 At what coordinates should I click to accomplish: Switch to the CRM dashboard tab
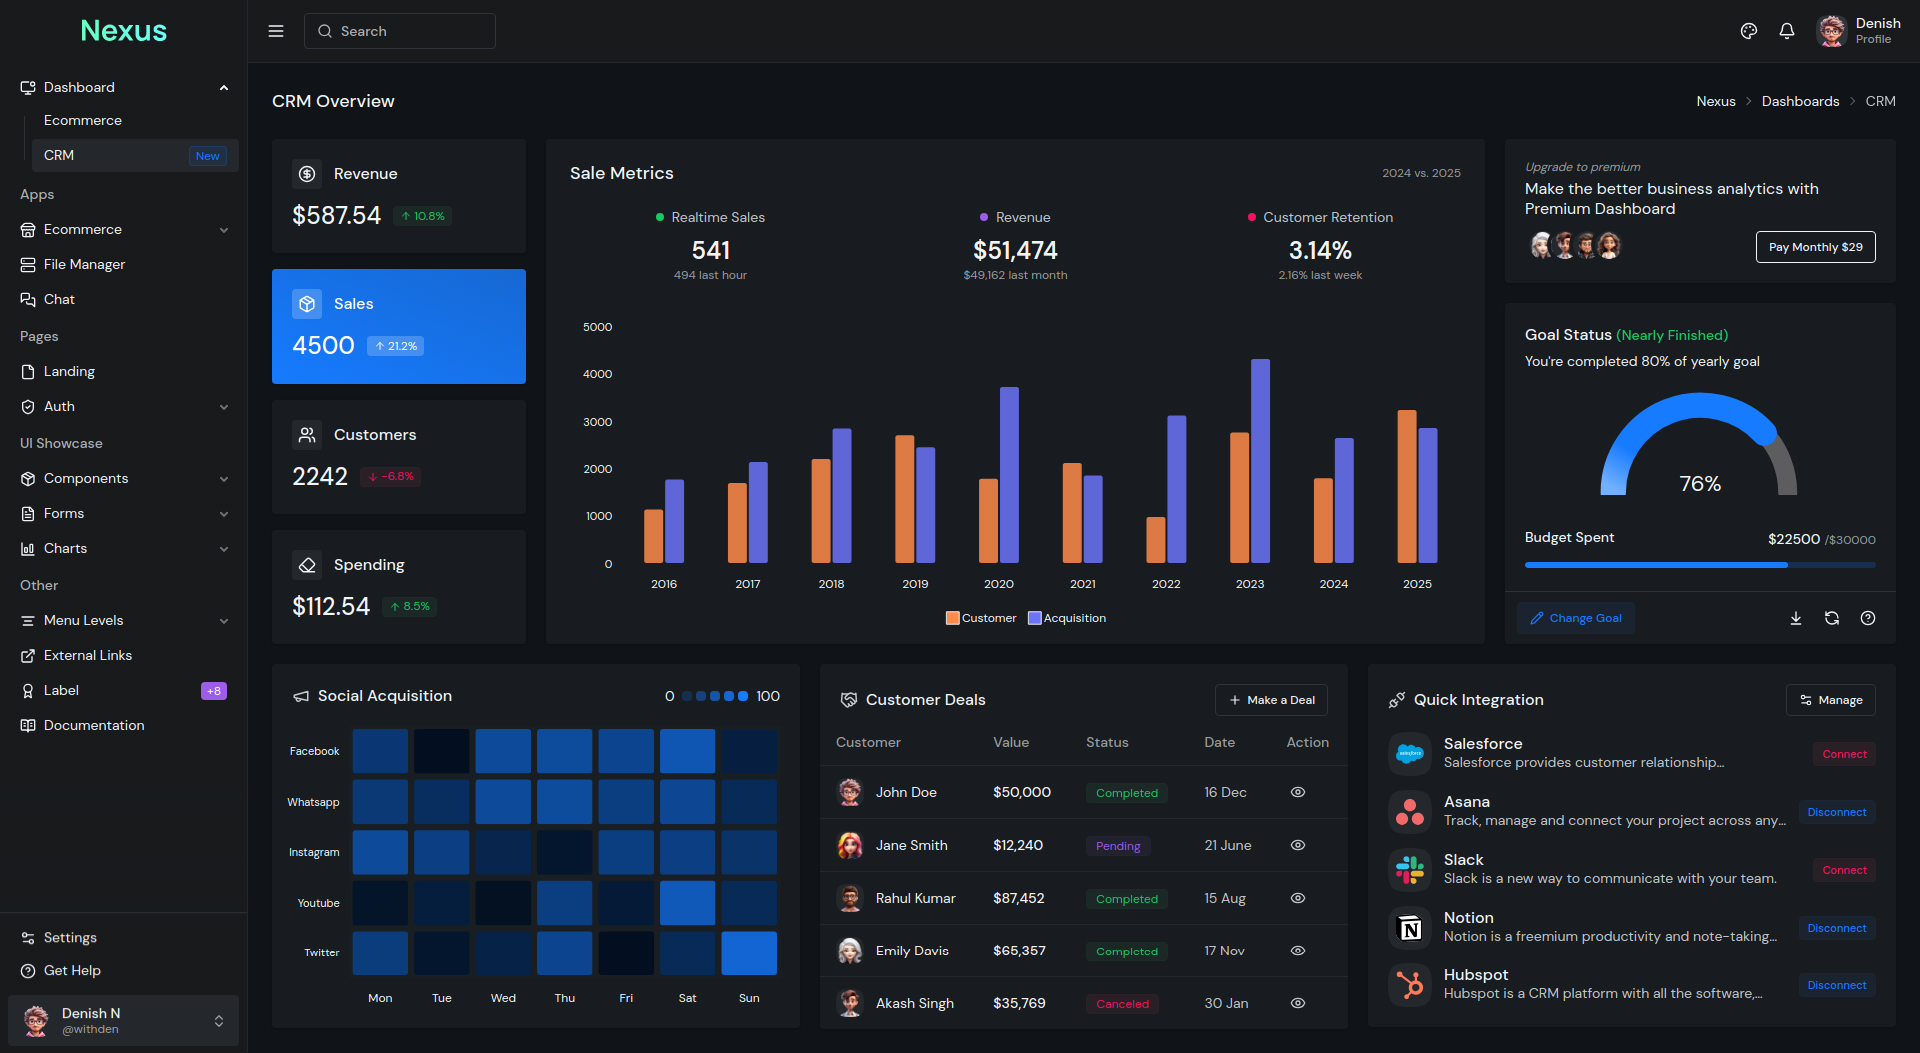click(x=59, y=155)
